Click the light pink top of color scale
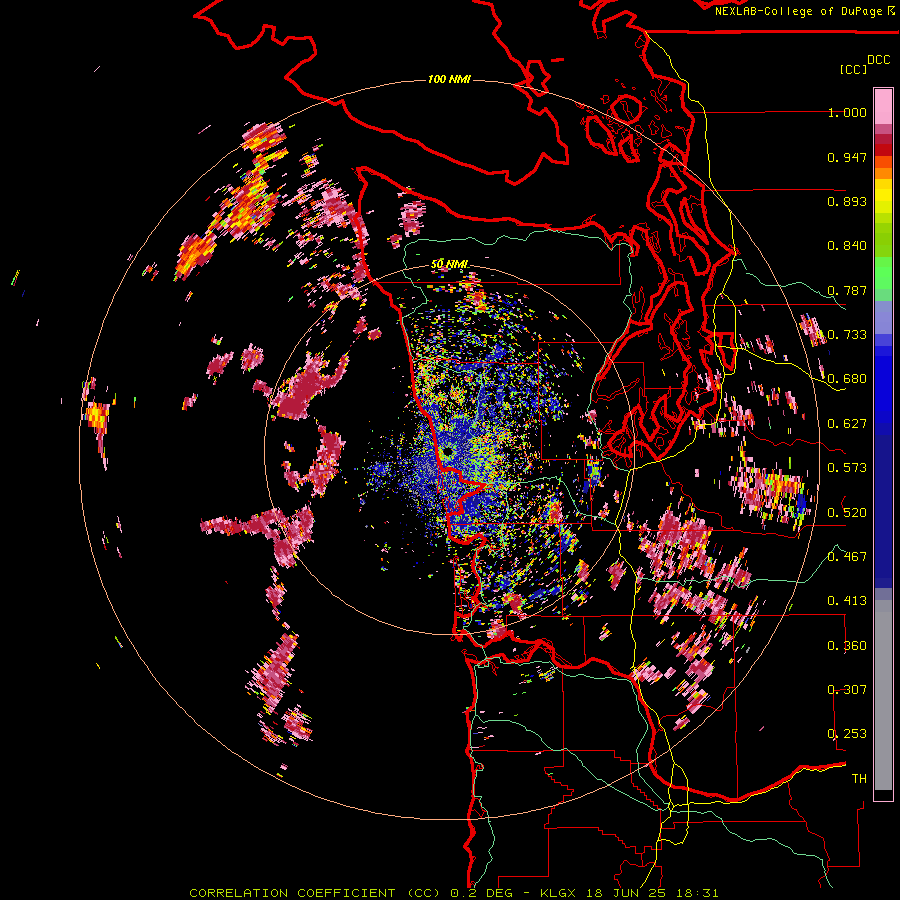 883,106
